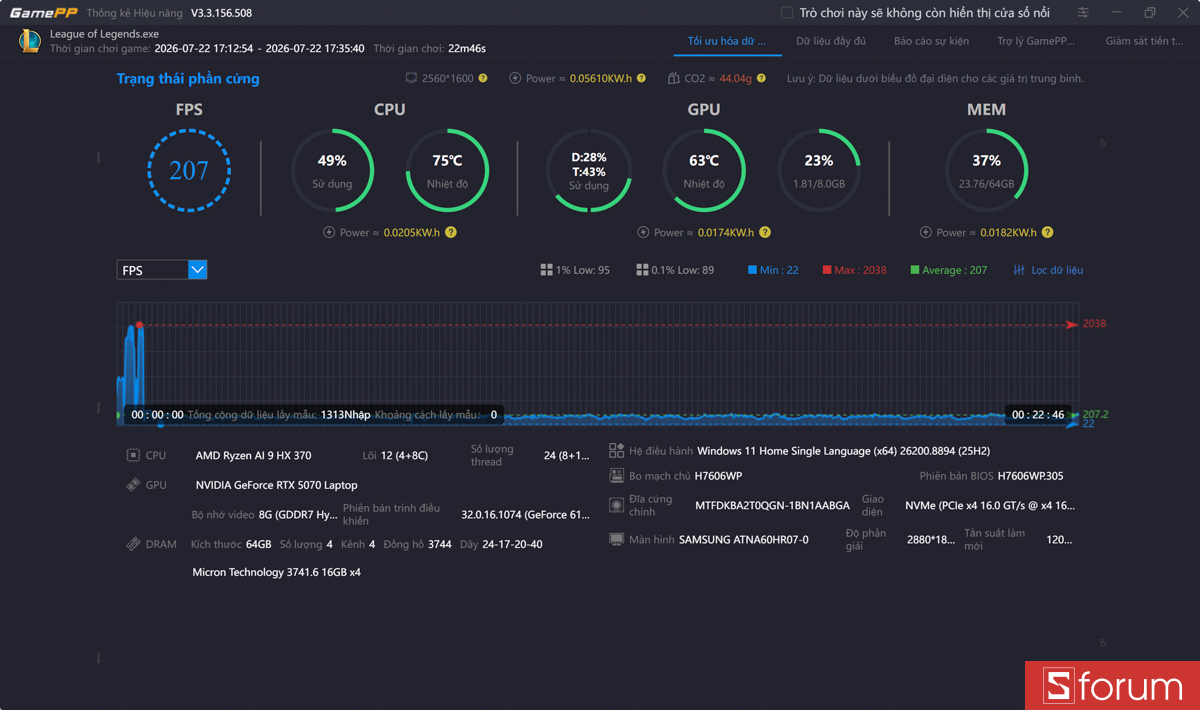Click the CPU temperature 75℃ gauge
The image size is (1200, 710).
(x=447, y=170)
